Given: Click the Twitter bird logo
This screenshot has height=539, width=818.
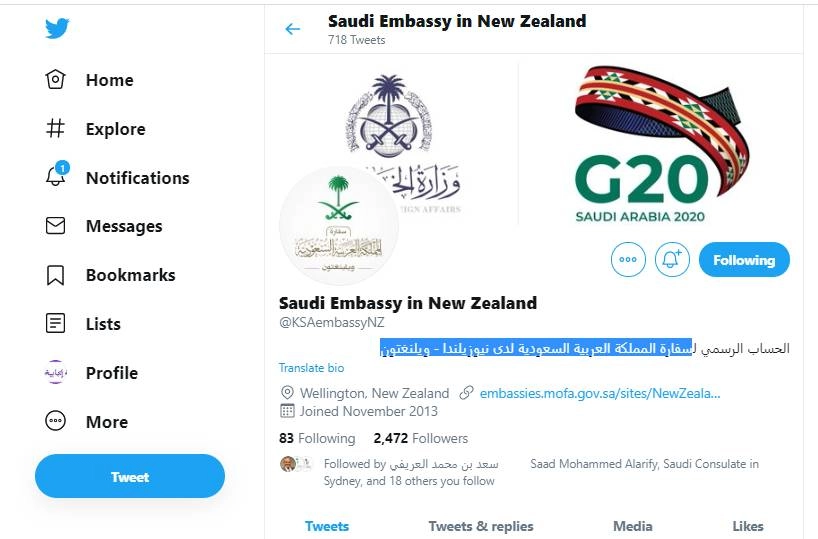Looking at the screenshot, I should tap(57, 28).
